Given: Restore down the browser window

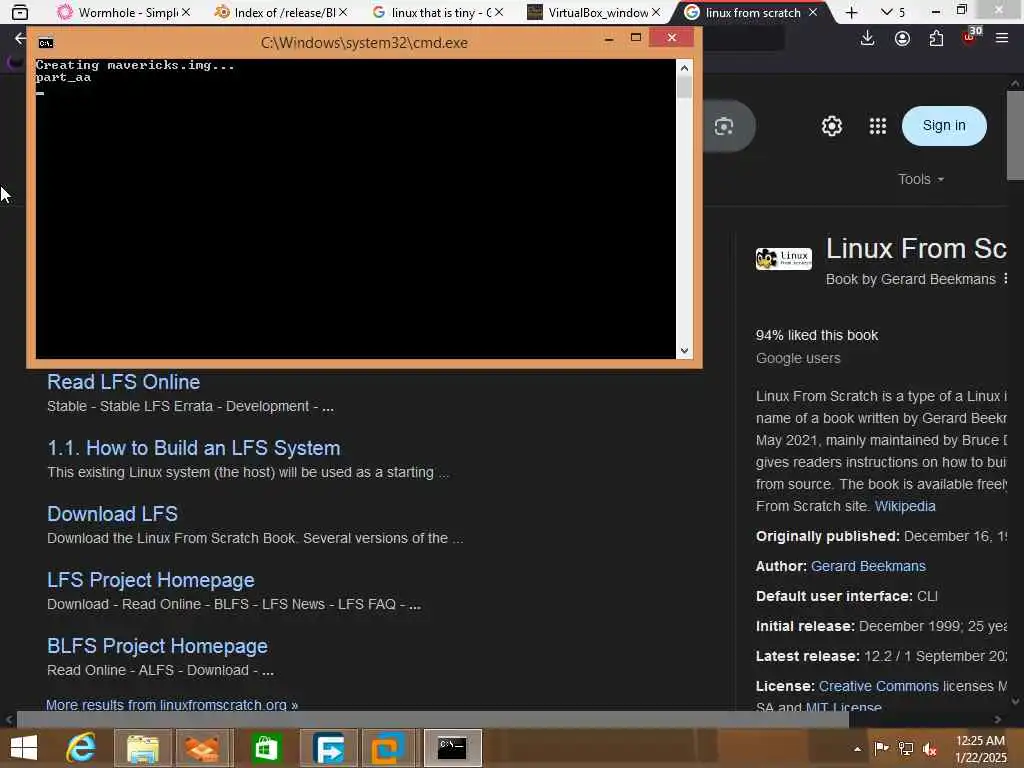Looking at the screenshot, I should 961,10.
